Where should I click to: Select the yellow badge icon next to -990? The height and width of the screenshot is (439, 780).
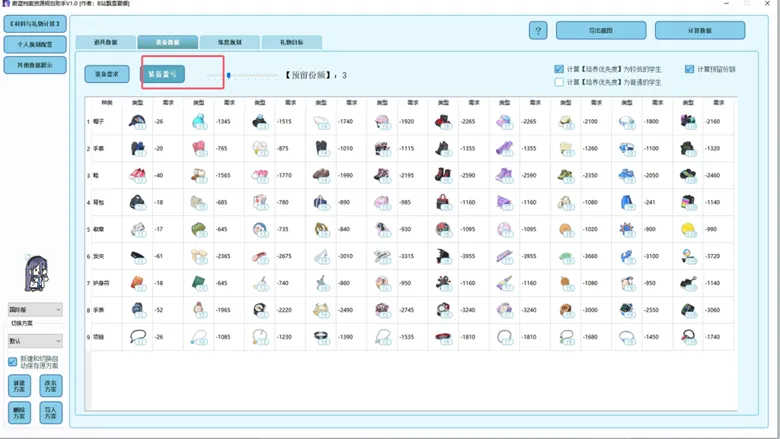(x=688, y=229)
